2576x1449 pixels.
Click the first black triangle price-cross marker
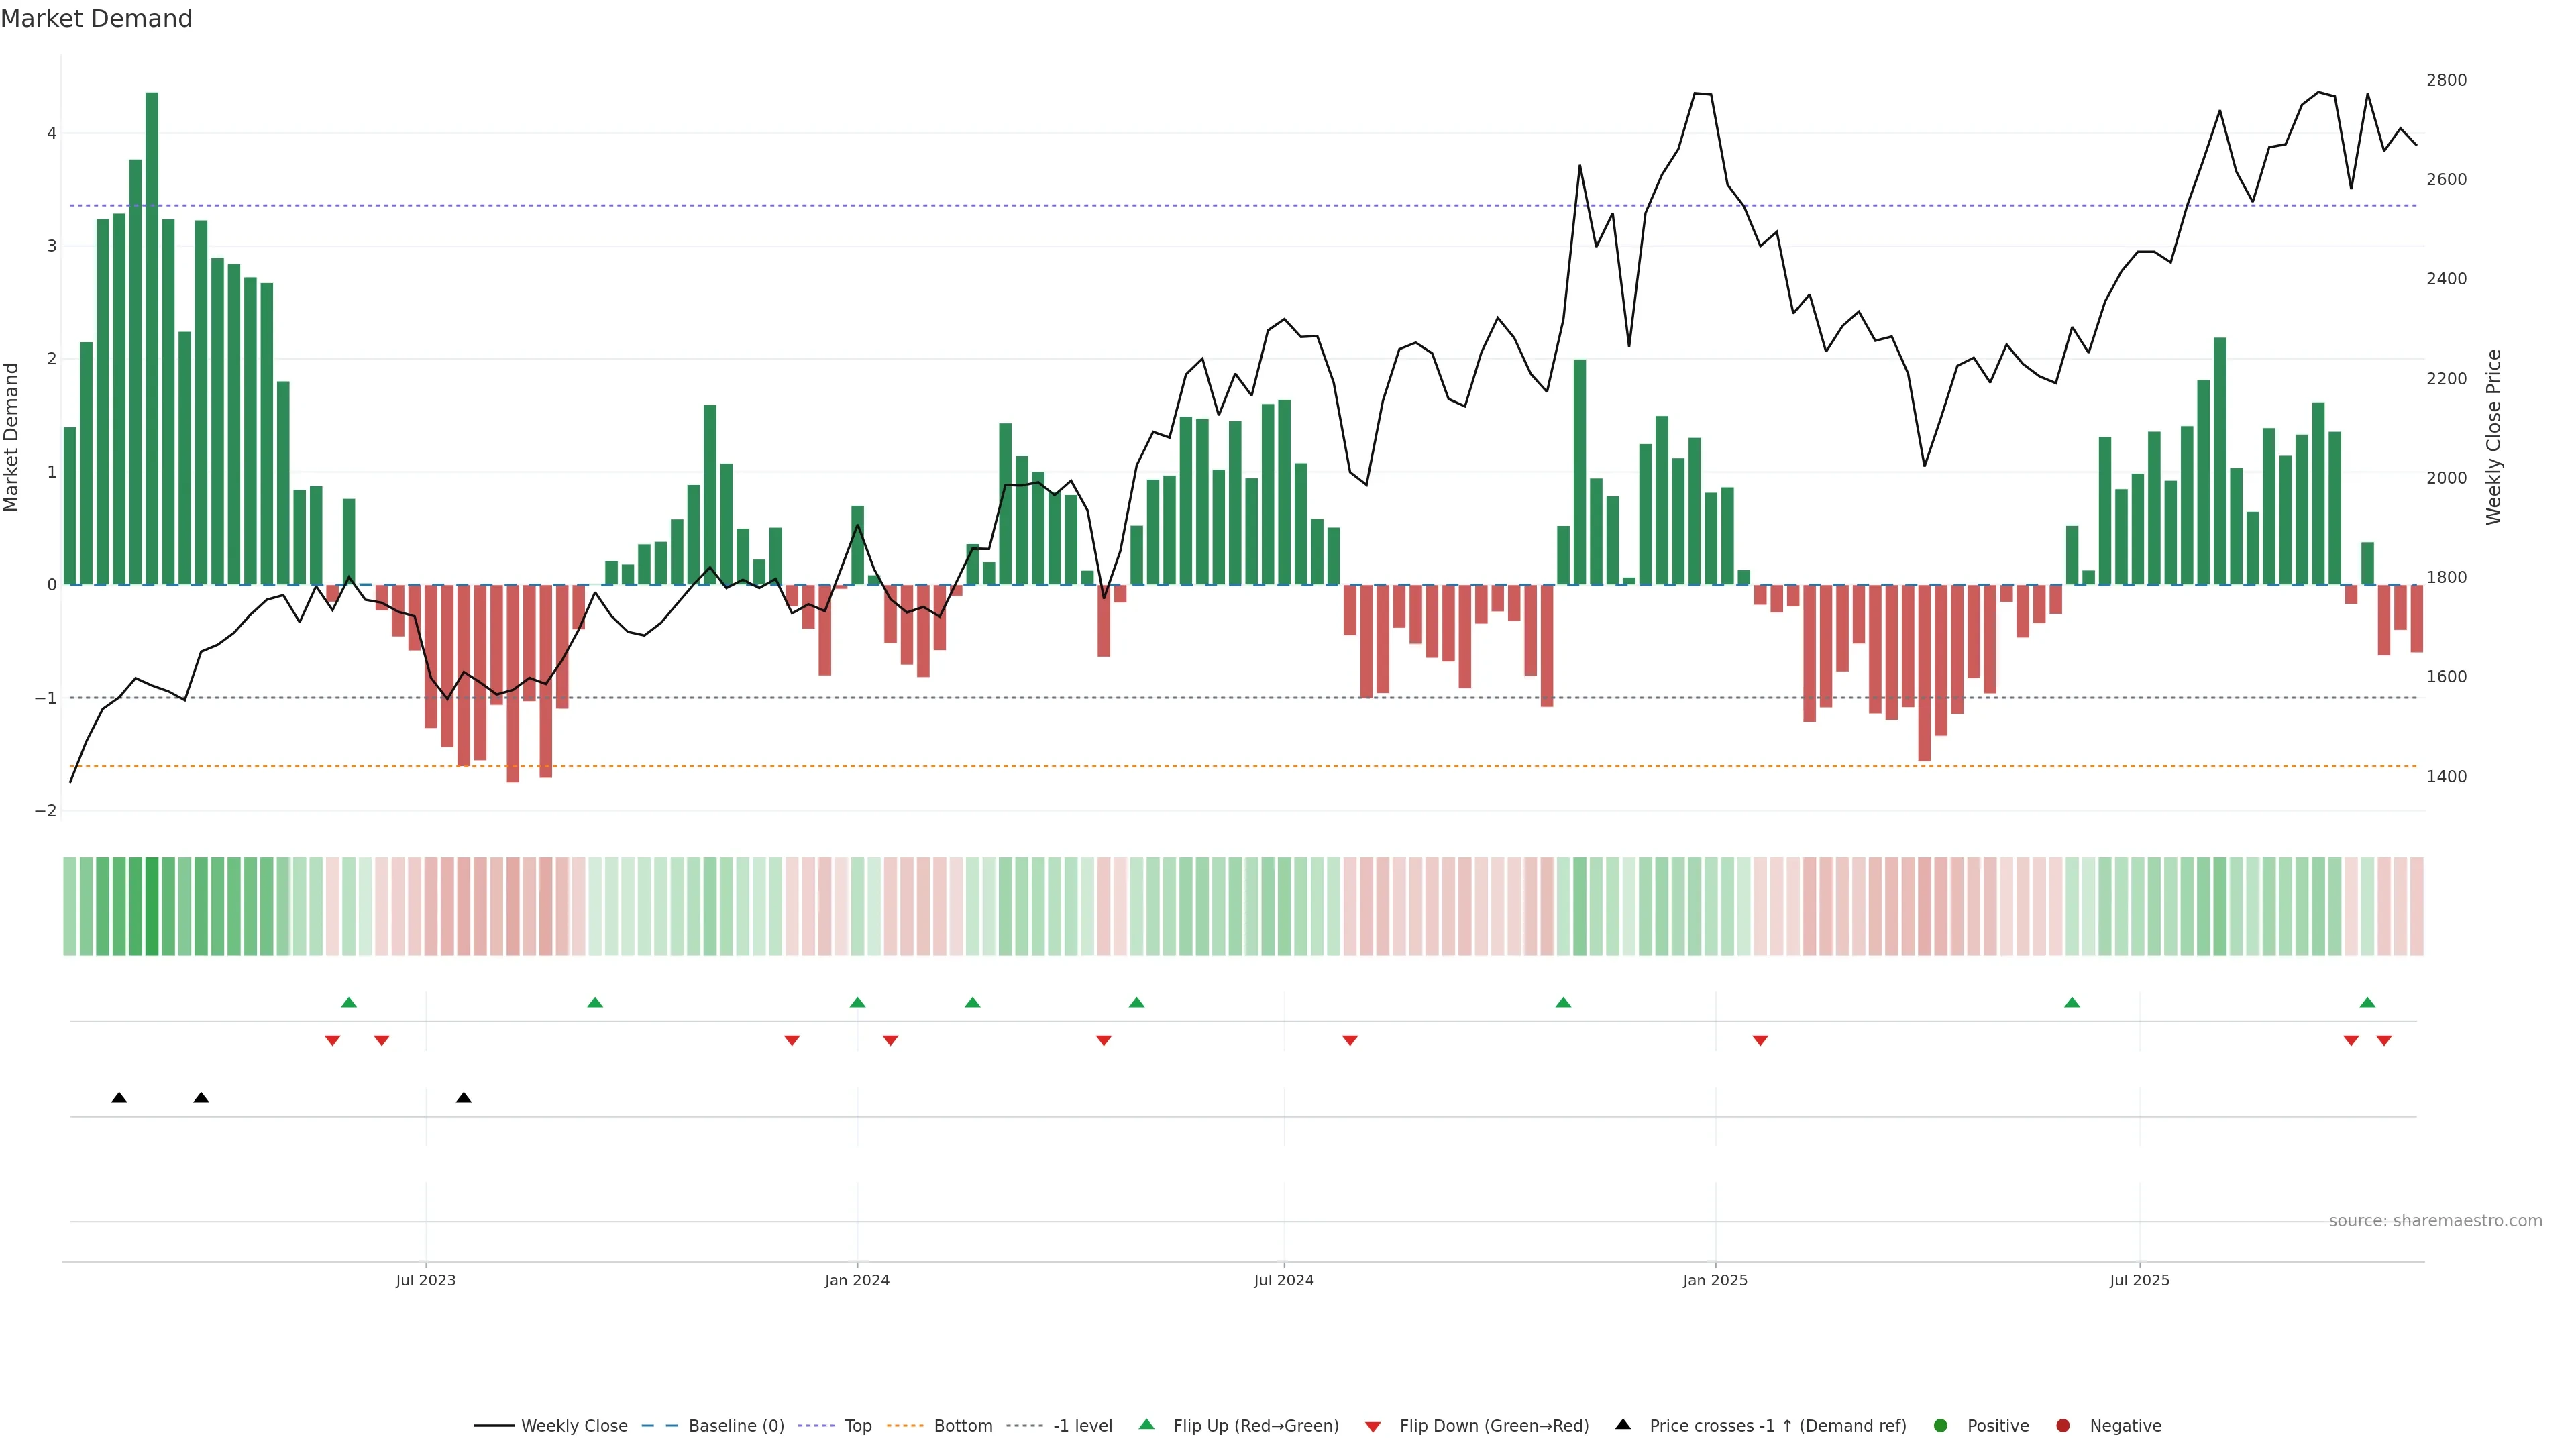(119, 1098)
